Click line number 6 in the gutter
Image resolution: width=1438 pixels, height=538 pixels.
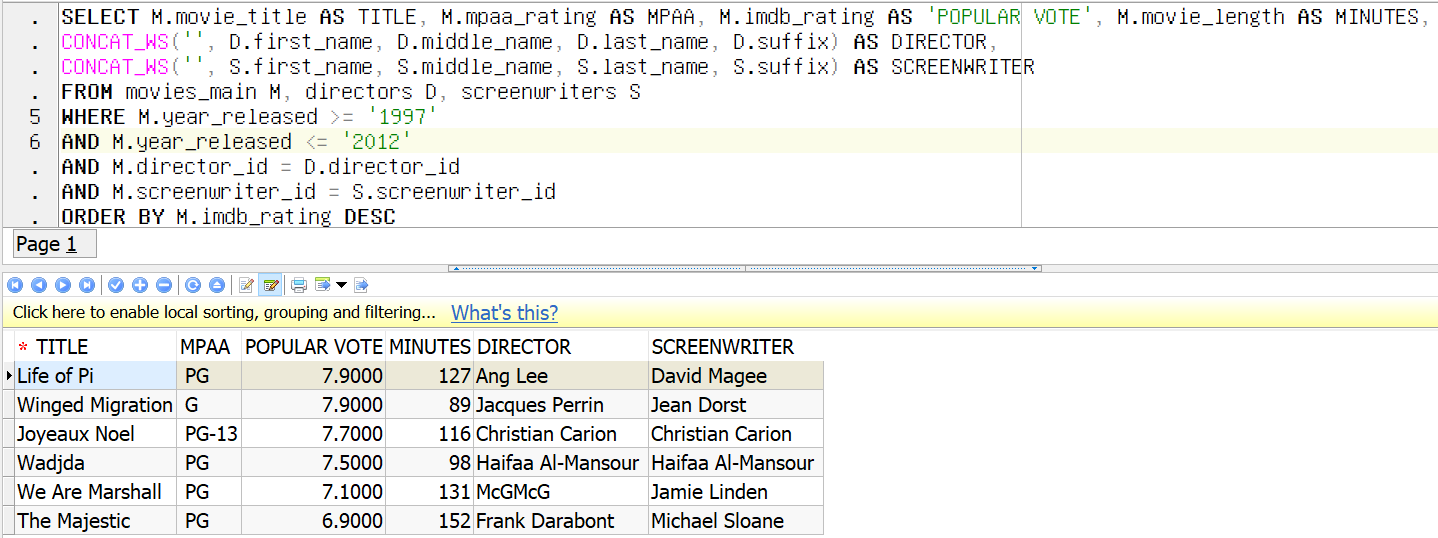point(35,142)
